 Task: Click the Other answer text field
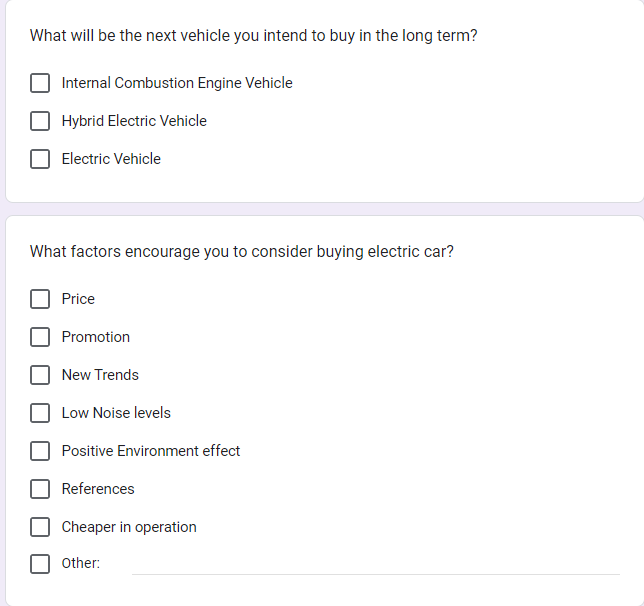pyautogui.click(x=376, y=564)
